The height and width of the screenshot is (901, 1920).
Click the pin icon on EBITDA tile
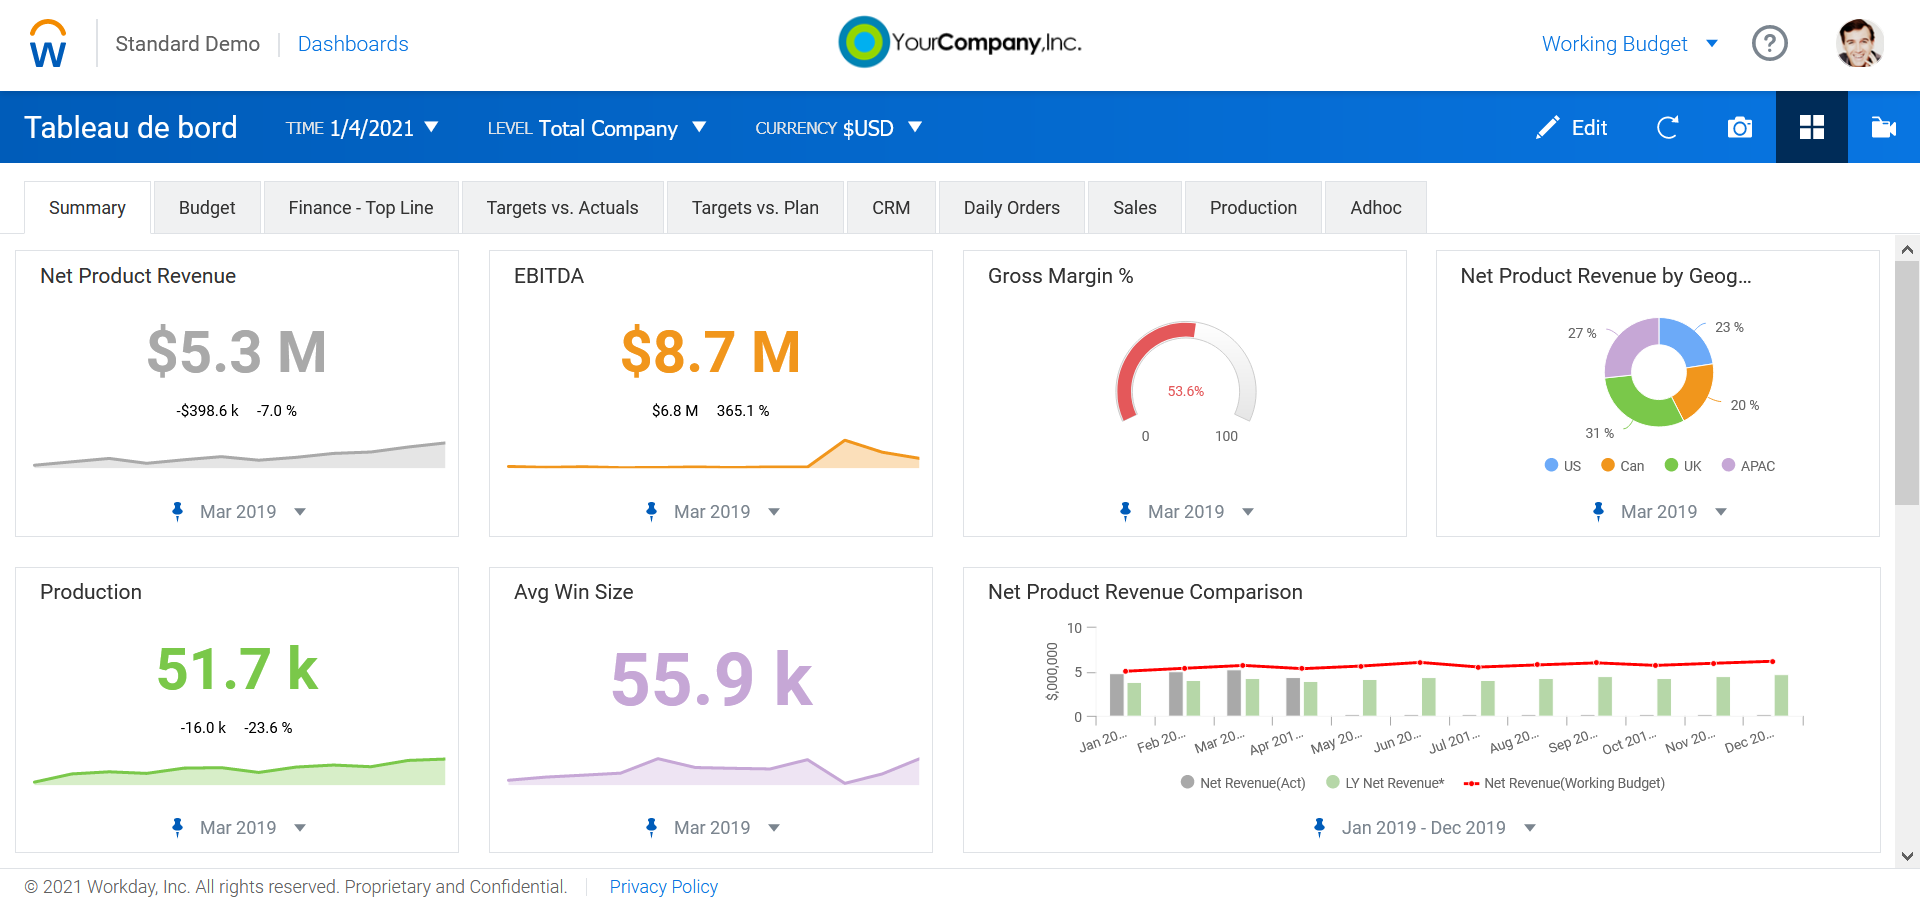tap(651, 511)
